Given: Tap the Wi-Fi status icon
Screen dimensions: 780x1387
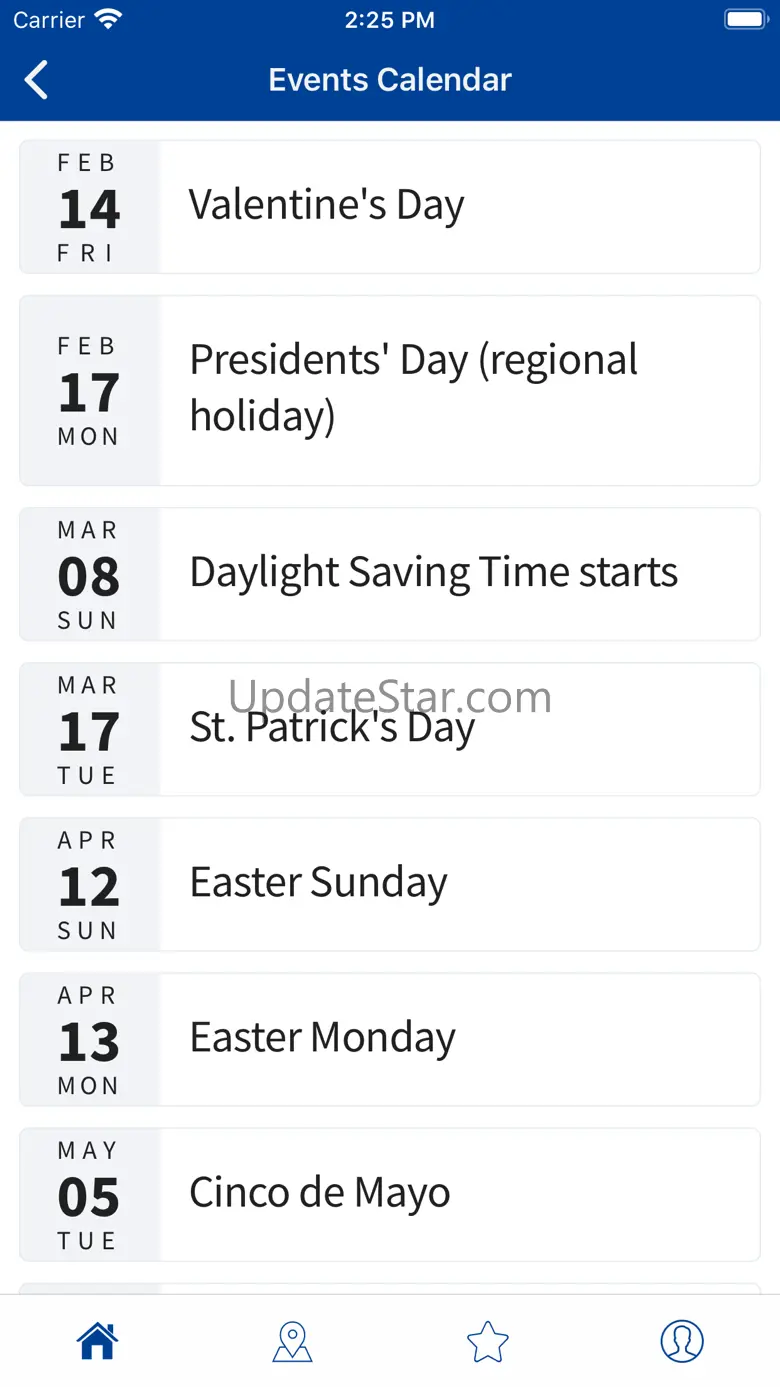Looking at the screenshot, I should [107, 20].
